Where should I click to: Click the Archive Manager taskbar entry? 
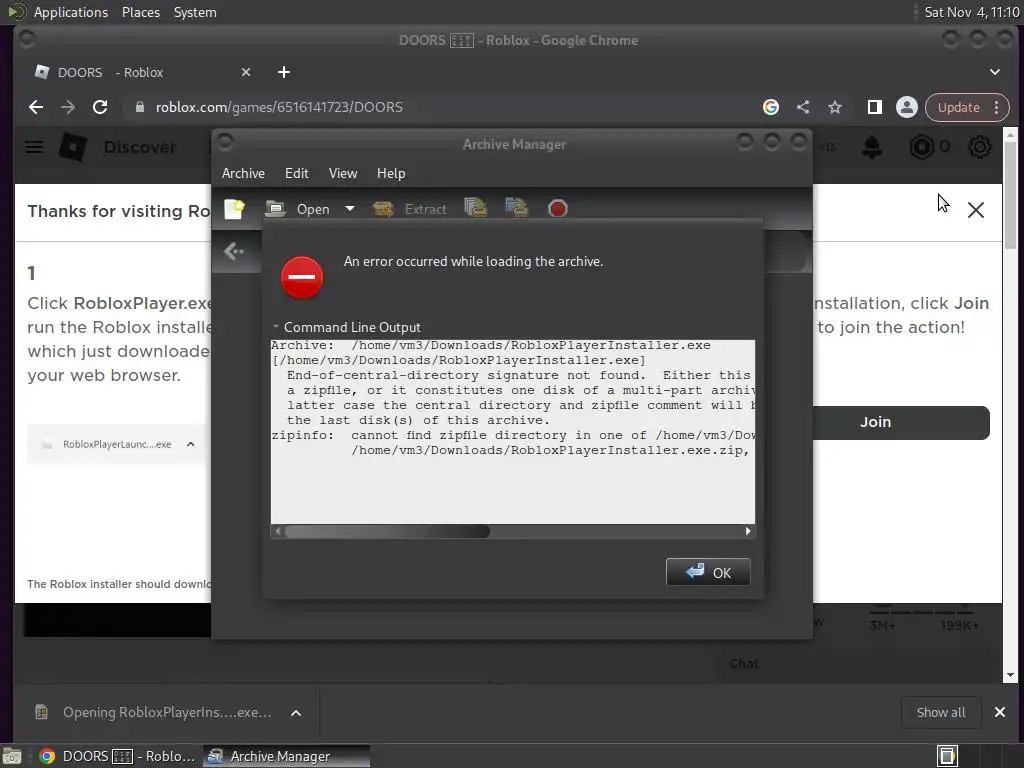pos(286,756)
